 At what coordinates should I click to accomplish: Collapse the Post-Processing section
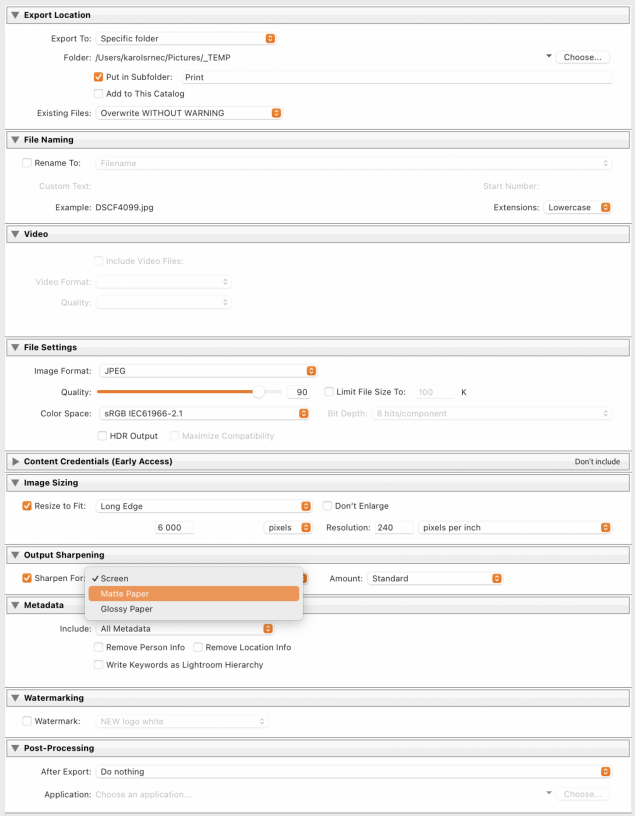click(x=15, y=748)
